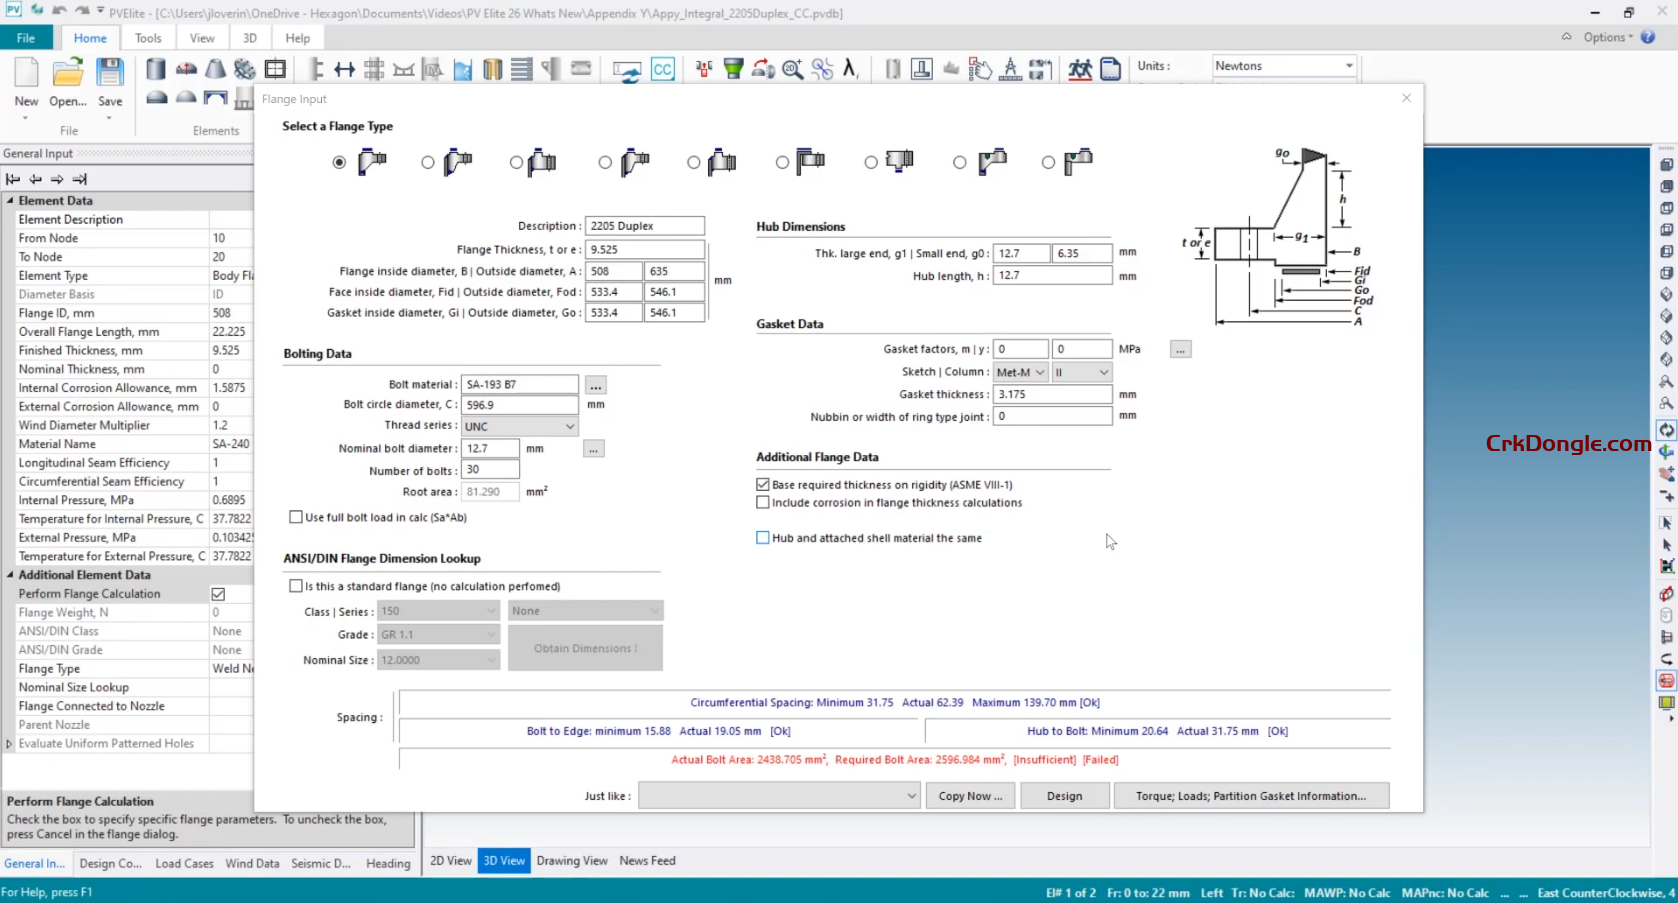Toggle 'Hub and attached shell material the same'
Viewport: 1678px width, 903px height.
[x=763, y=538]
